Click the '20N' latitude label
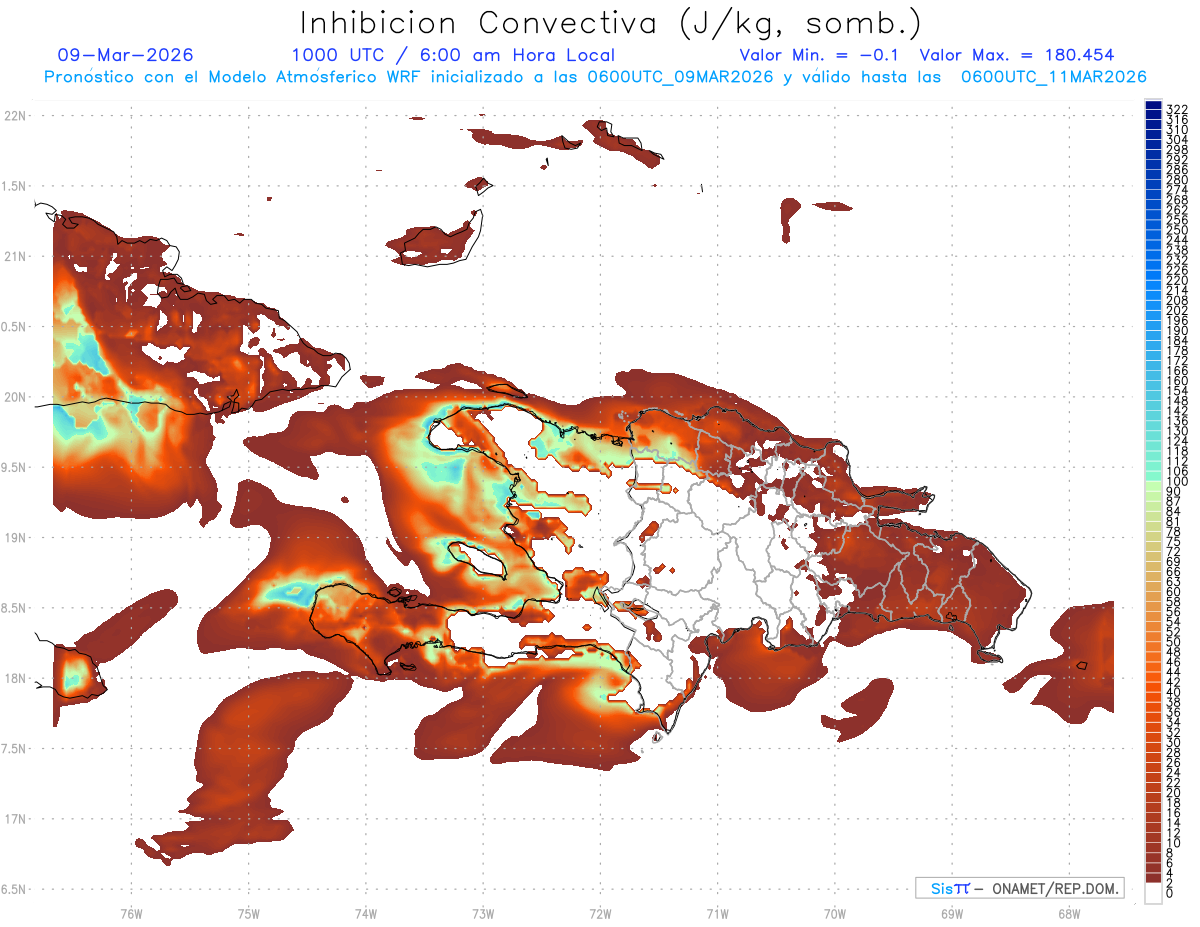1200x927 pixels. (x=16, y=397)
